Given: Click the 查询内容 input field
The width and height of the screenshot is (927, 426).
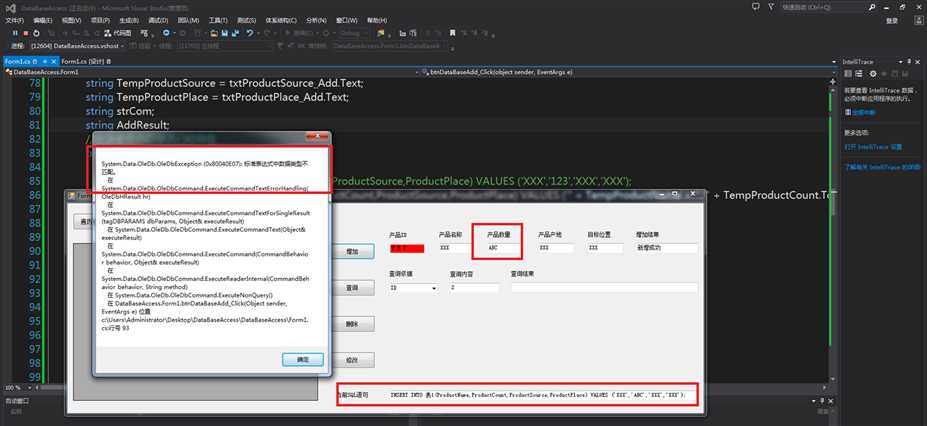Looking at the screenshot, I should tap(474, 288).
